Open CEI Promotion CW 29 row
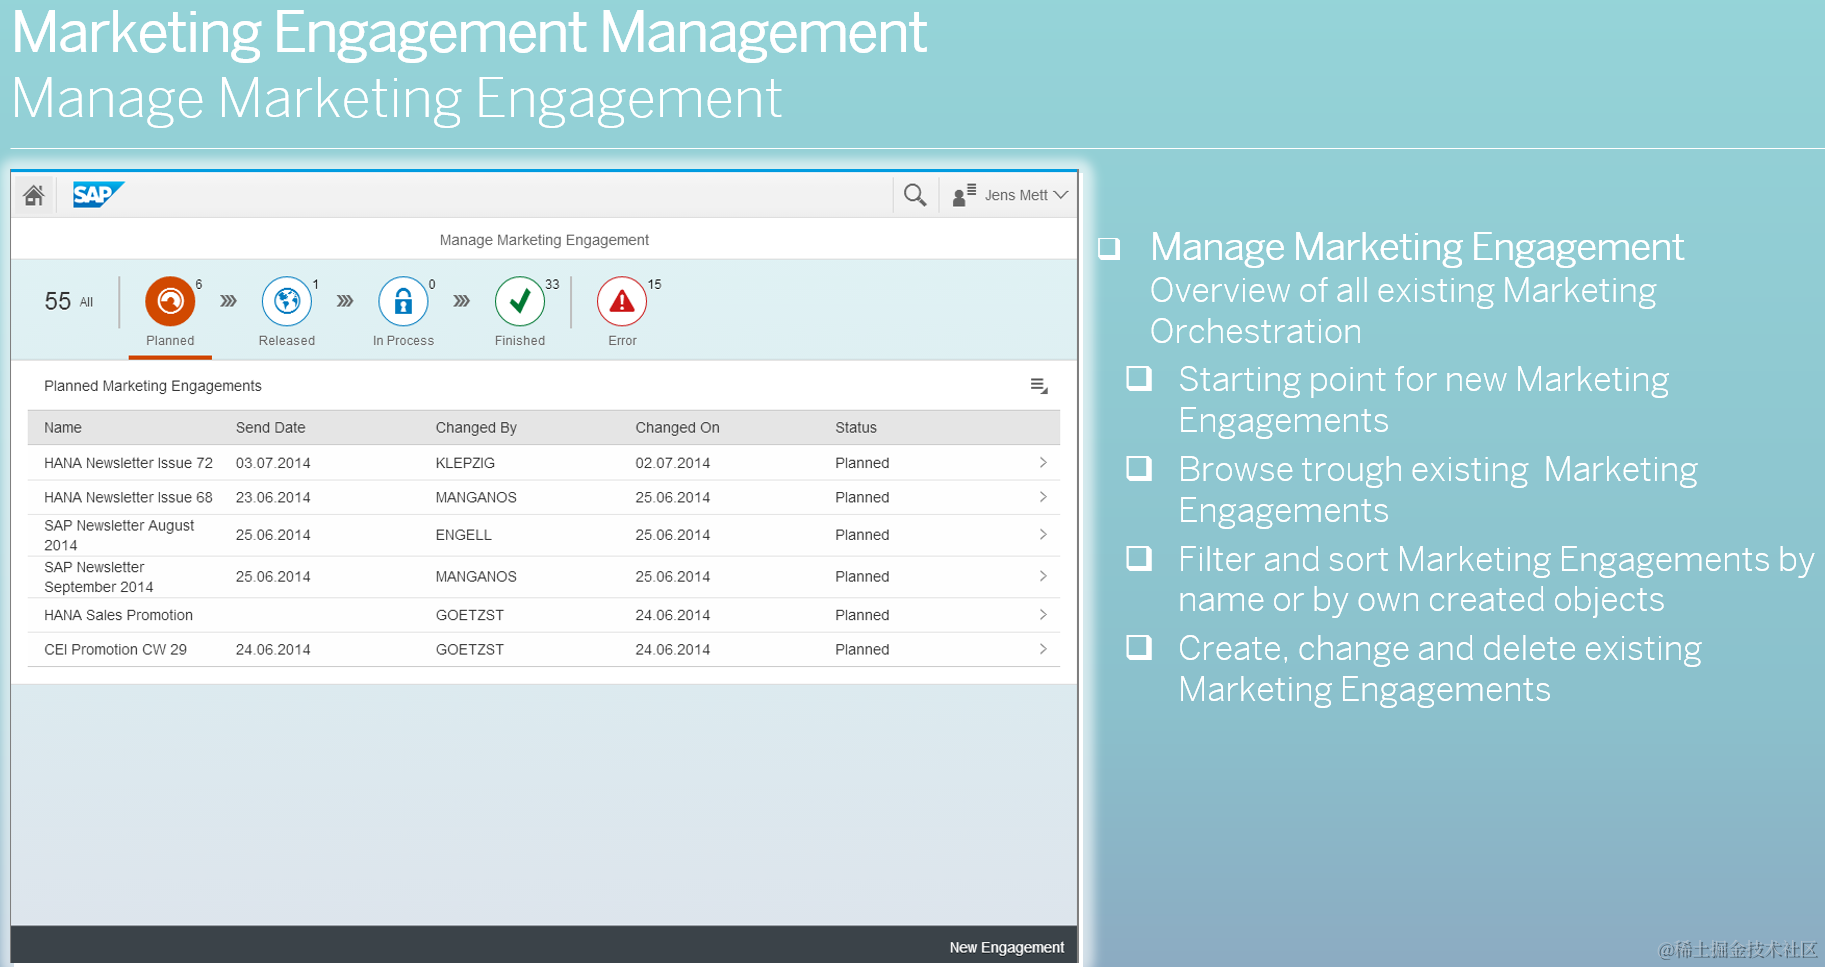The width and height of the screenshot is (1825, 967). coord(544,650)
